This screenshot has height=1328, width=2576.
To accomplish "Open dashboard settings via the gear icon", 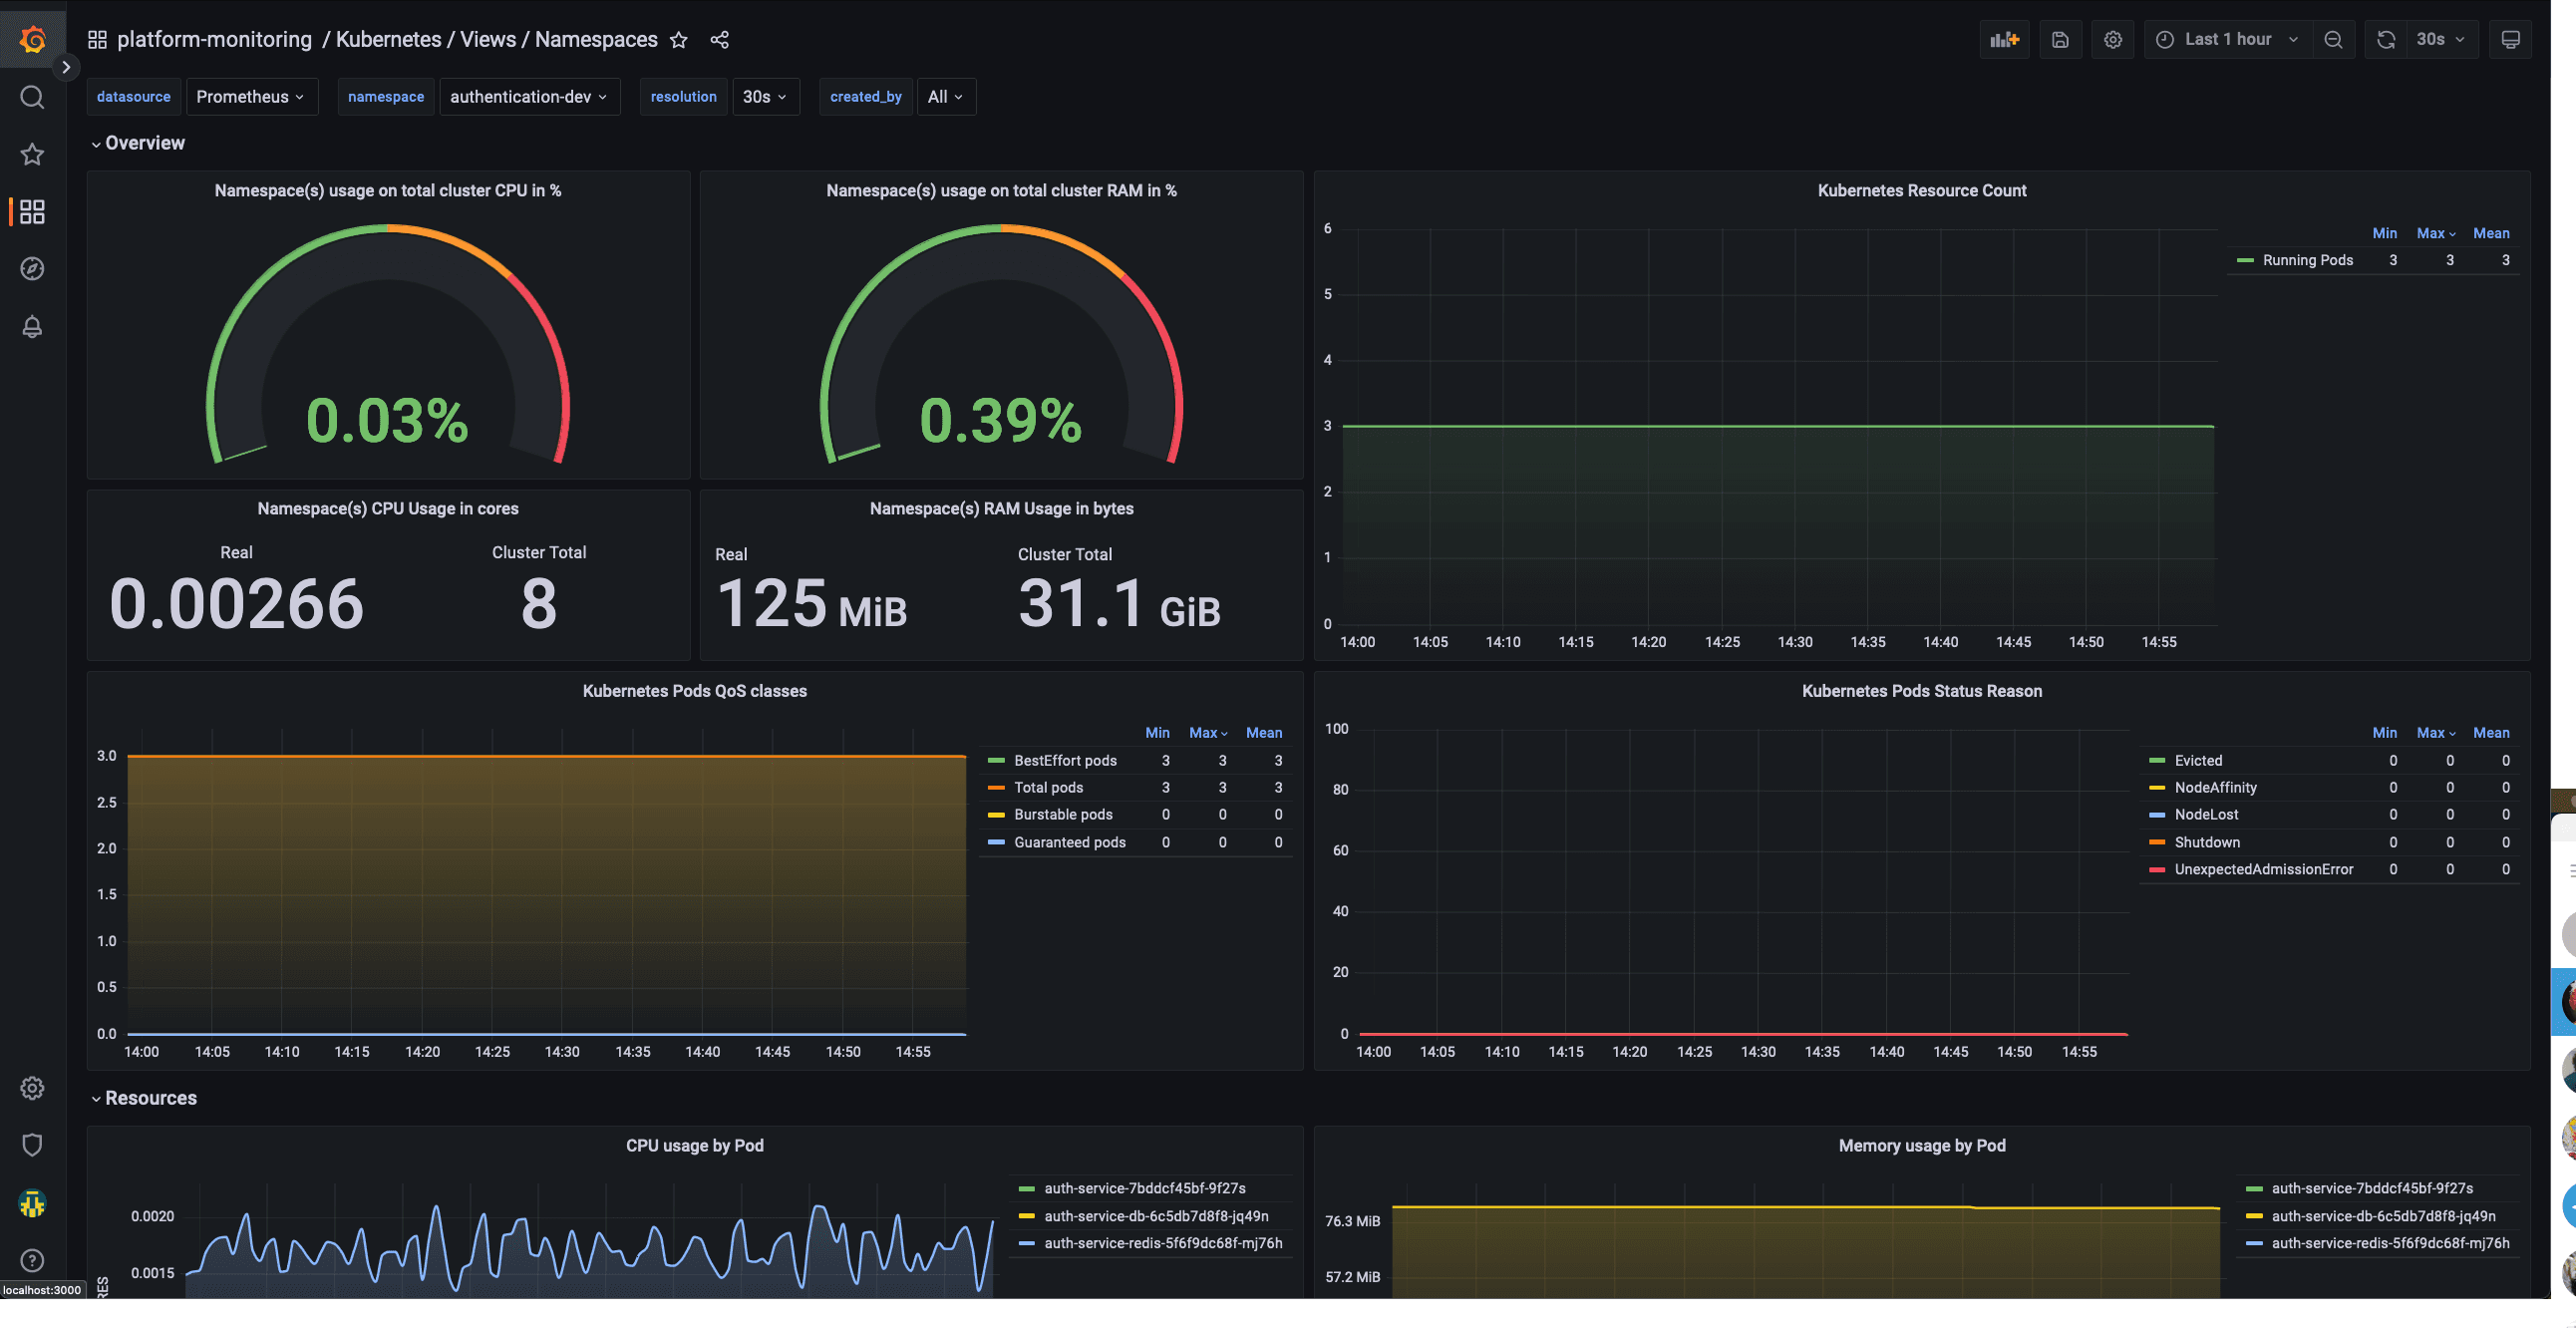I will click(x=2113, y=39).
